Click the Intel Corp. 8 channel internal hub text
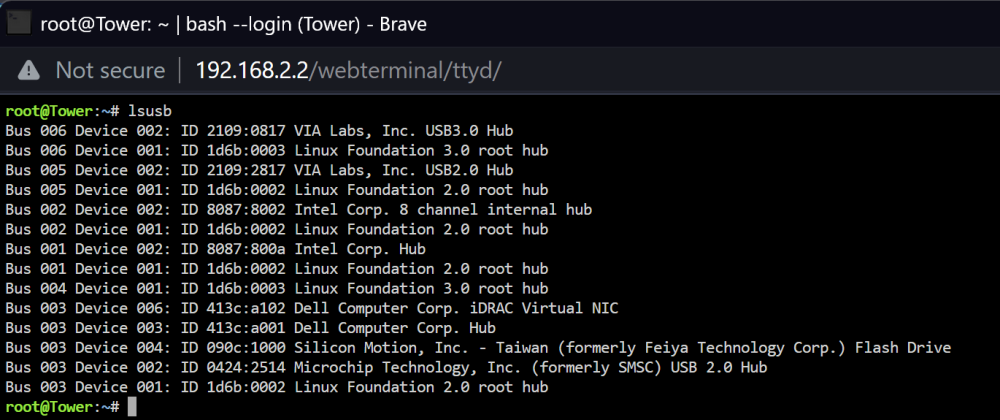 (x=443, y=210)
